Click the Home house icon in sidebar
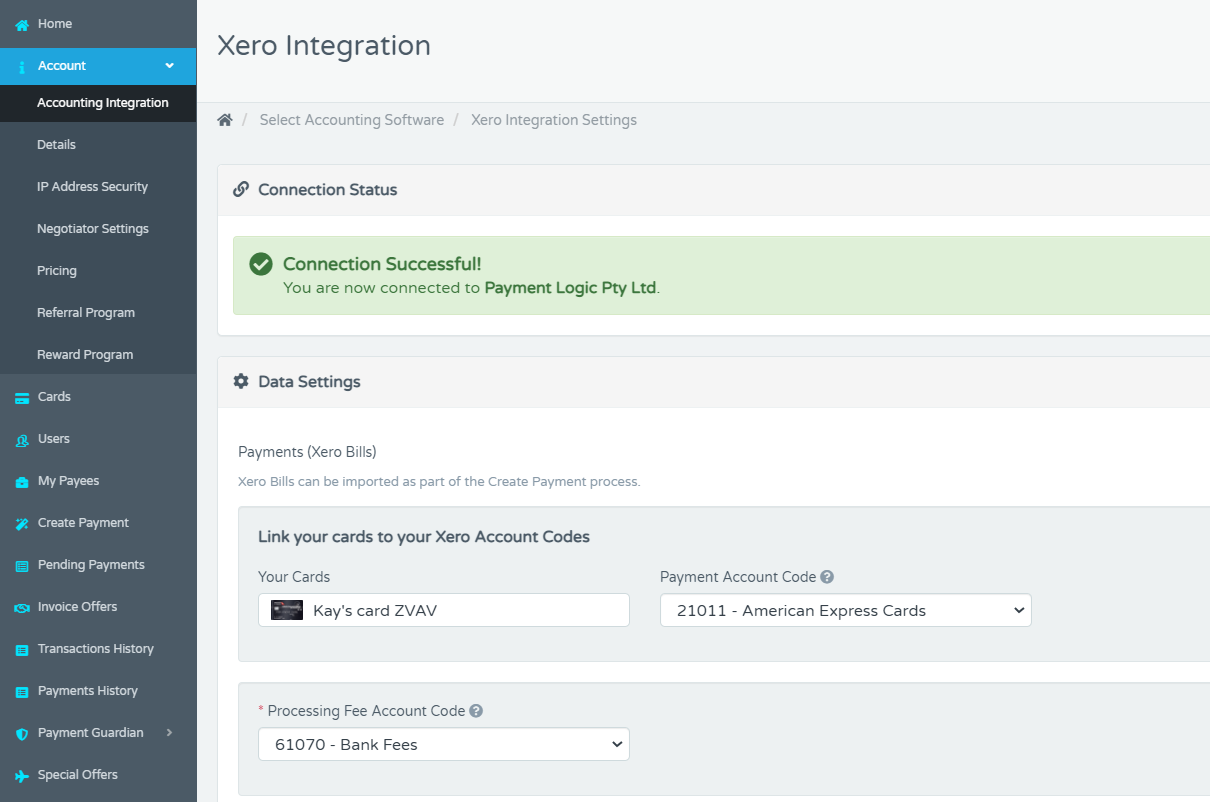 22,24
